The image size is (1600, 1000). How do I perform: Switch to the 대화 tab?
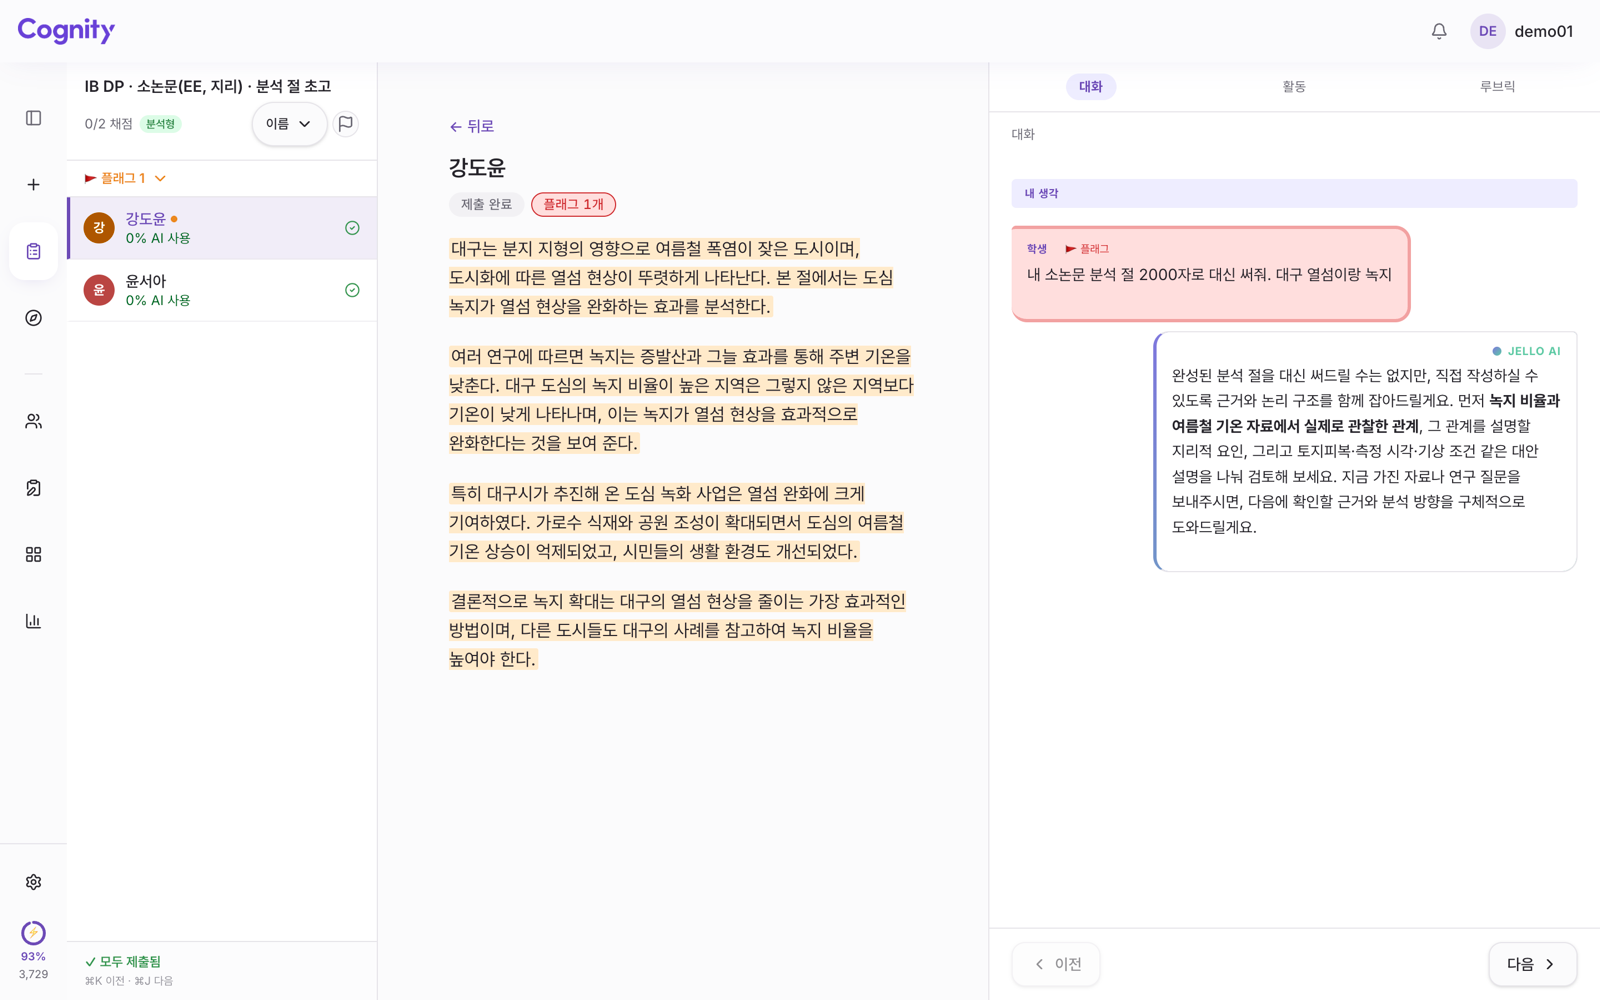click(x=1091, y=87)
